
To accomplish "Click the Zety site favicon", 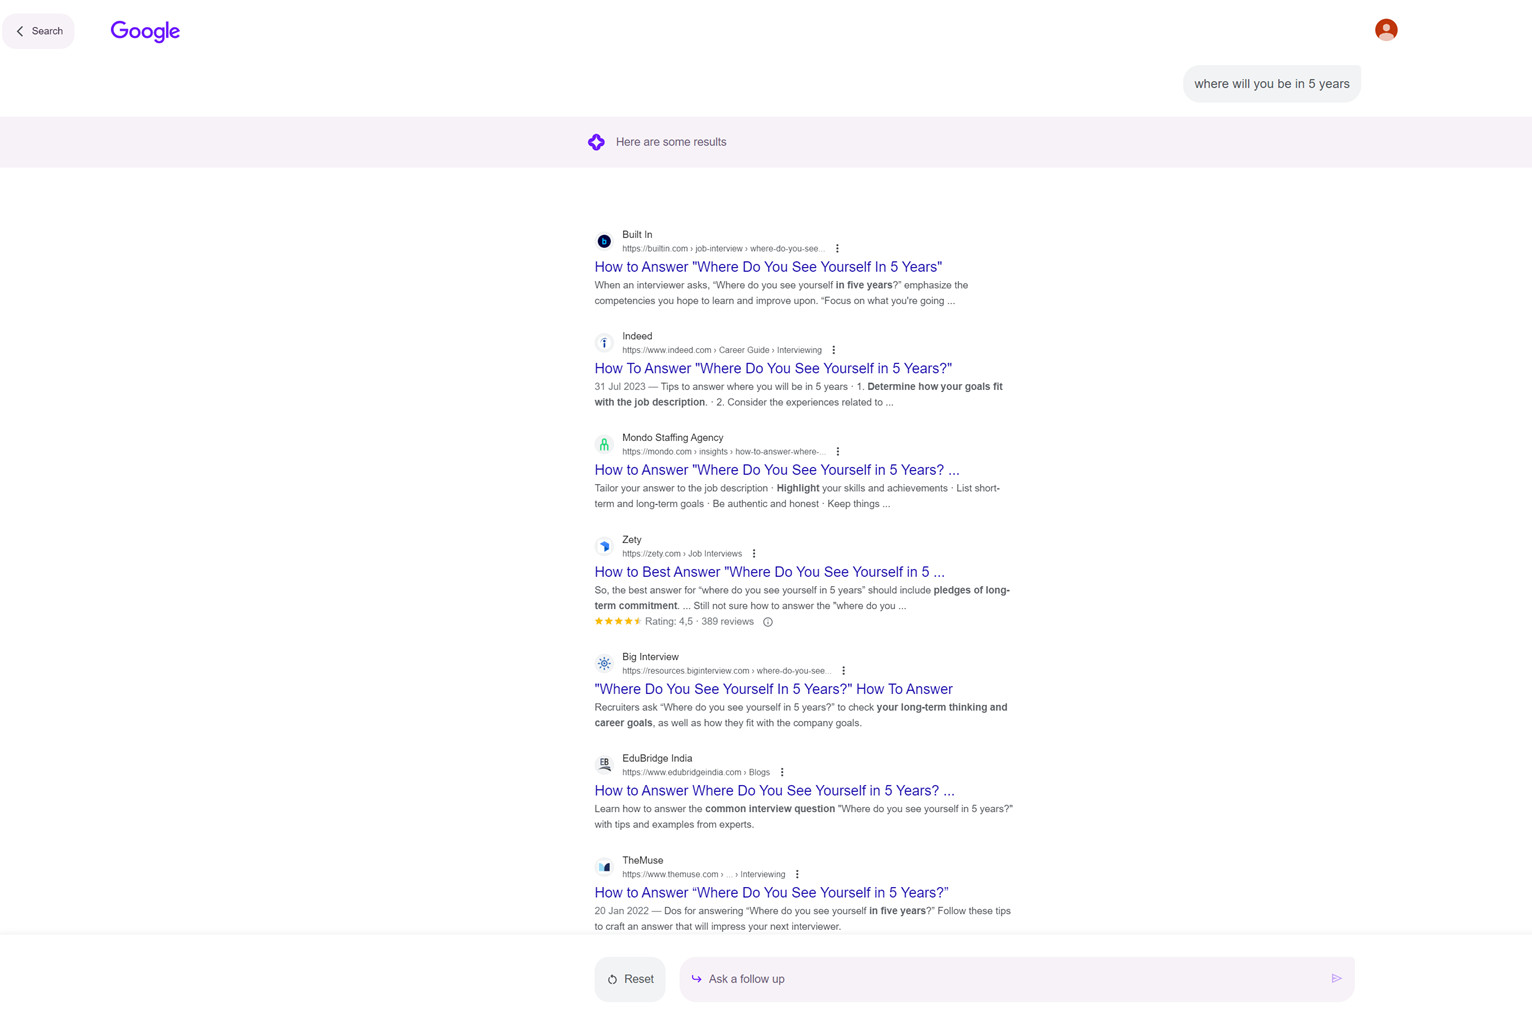I will pyautogui.click(x=604, y=546).
